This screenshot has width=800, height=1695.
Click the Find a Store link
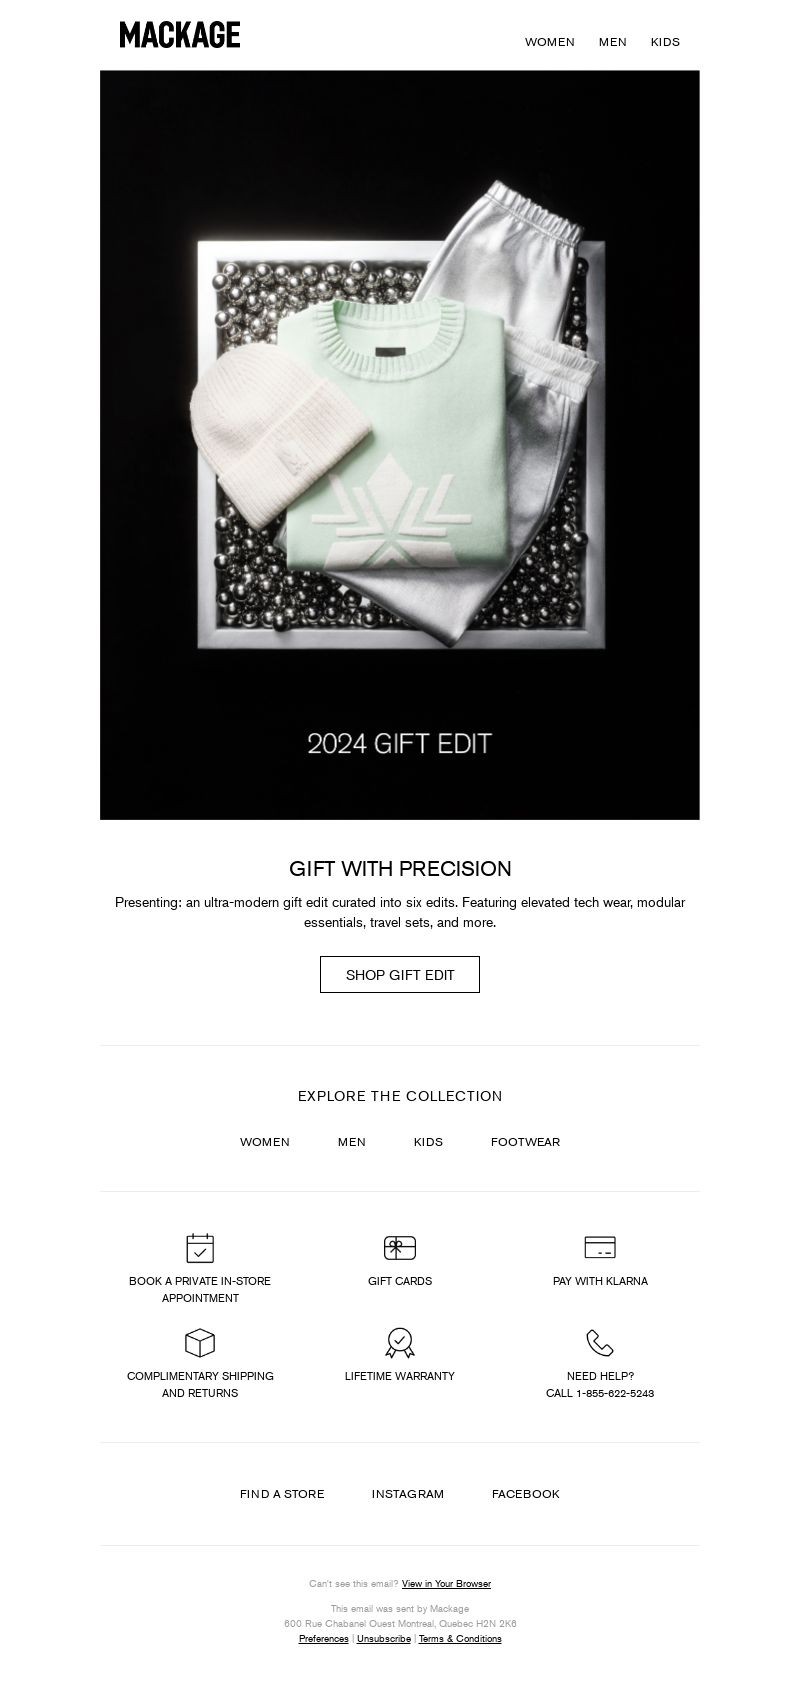point(282,1494)
